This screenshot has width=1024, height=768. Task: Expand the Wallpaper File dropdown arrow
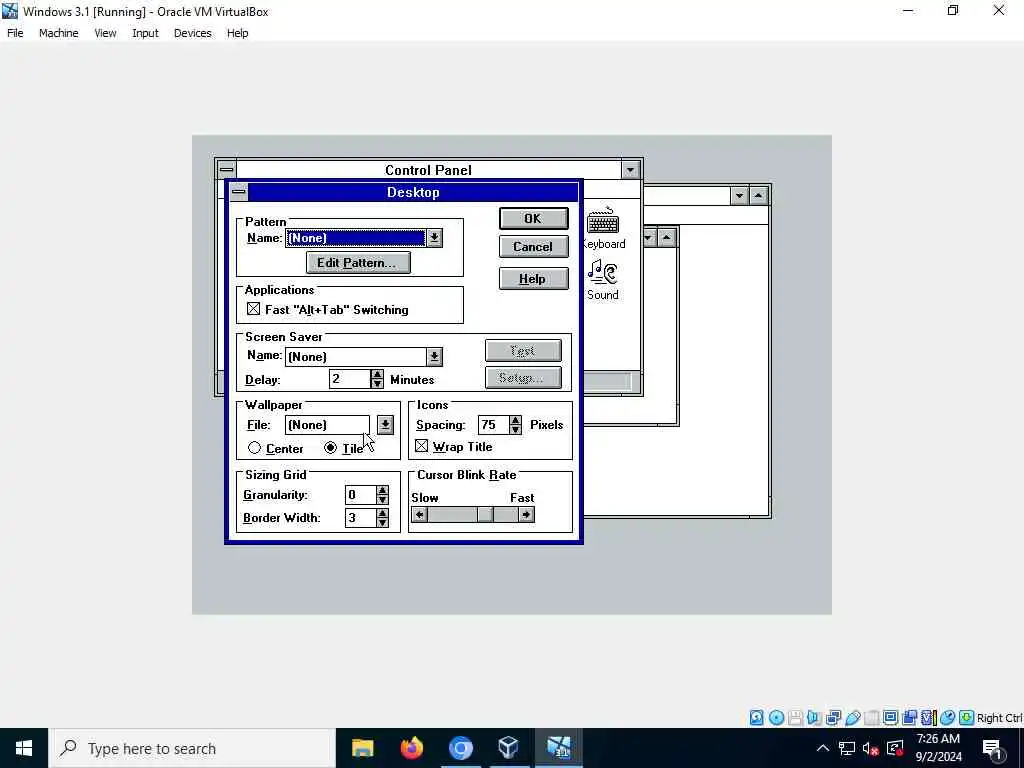(385, 424)
